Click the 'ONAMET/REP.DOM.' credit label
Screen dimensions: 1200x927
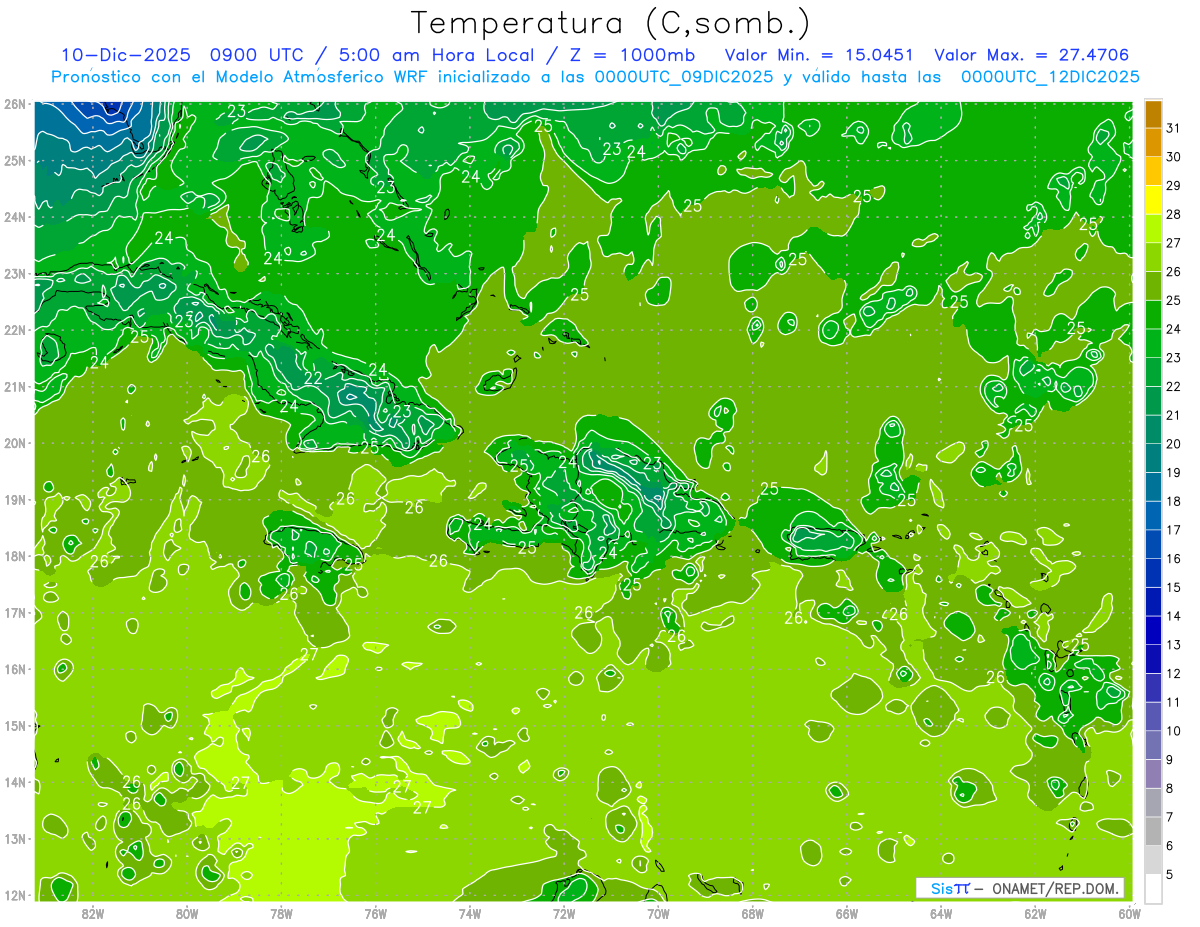click(x=1056, y=888)
